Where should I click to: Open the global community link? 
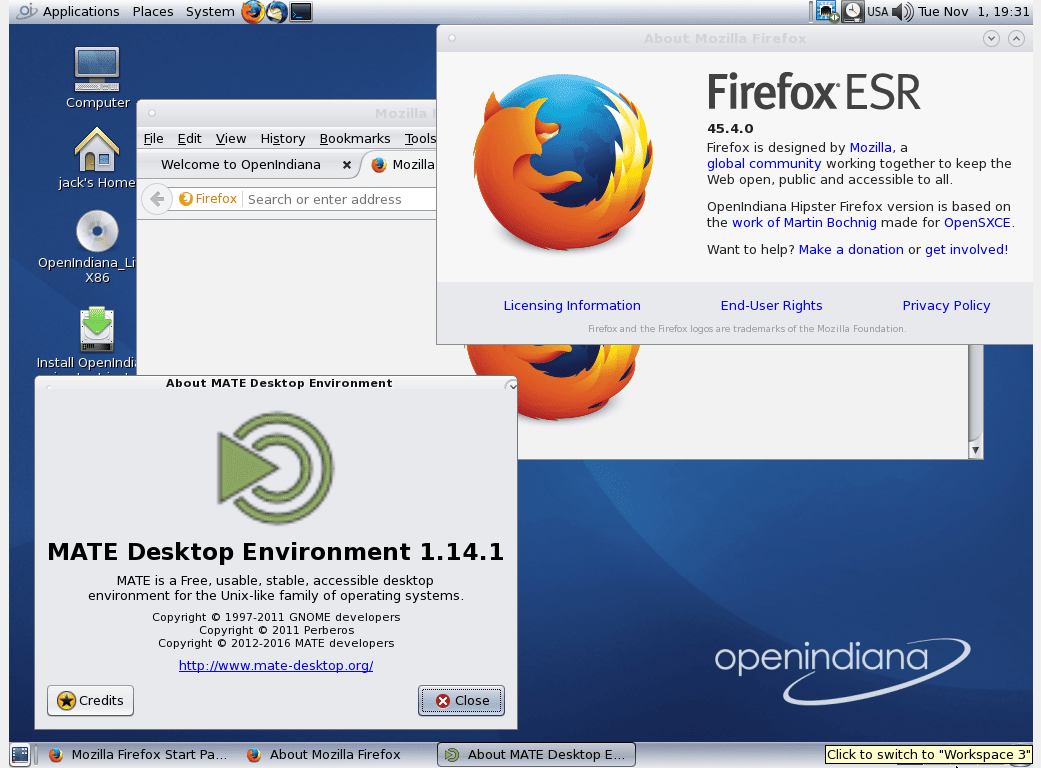click(x=763, y=163)
